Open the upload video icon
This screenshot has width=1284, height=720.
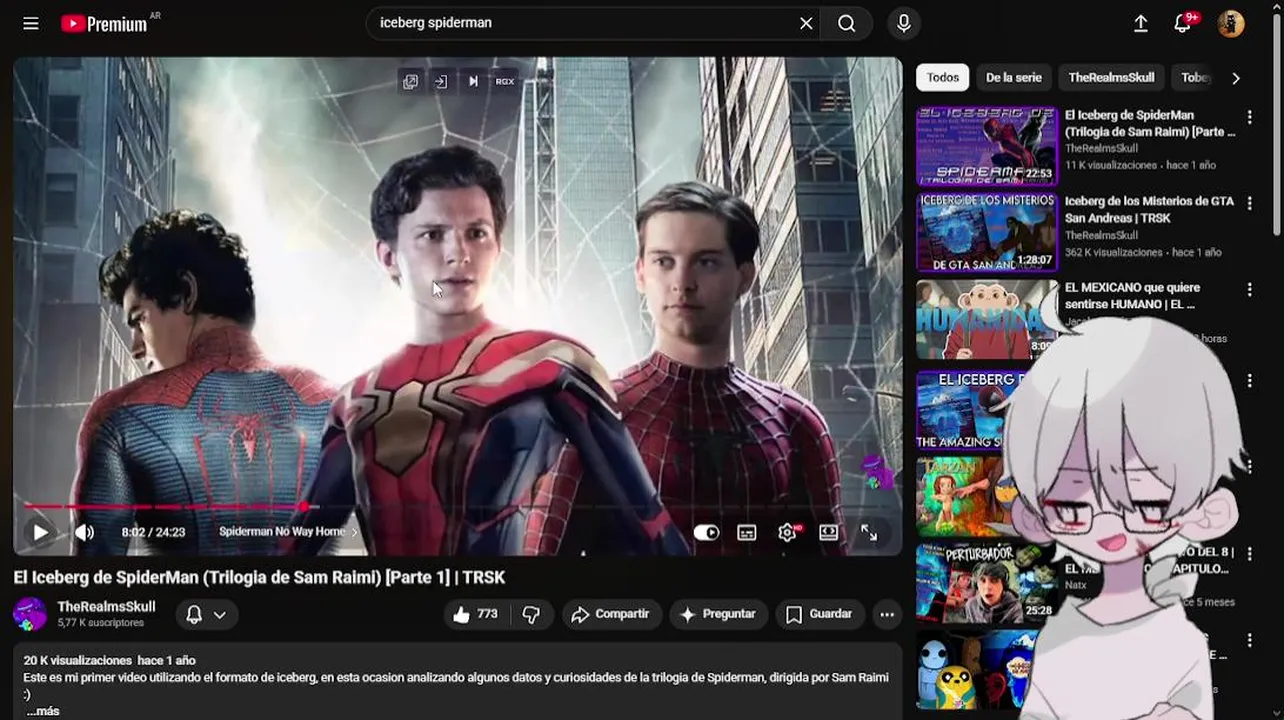point(1140,23)
